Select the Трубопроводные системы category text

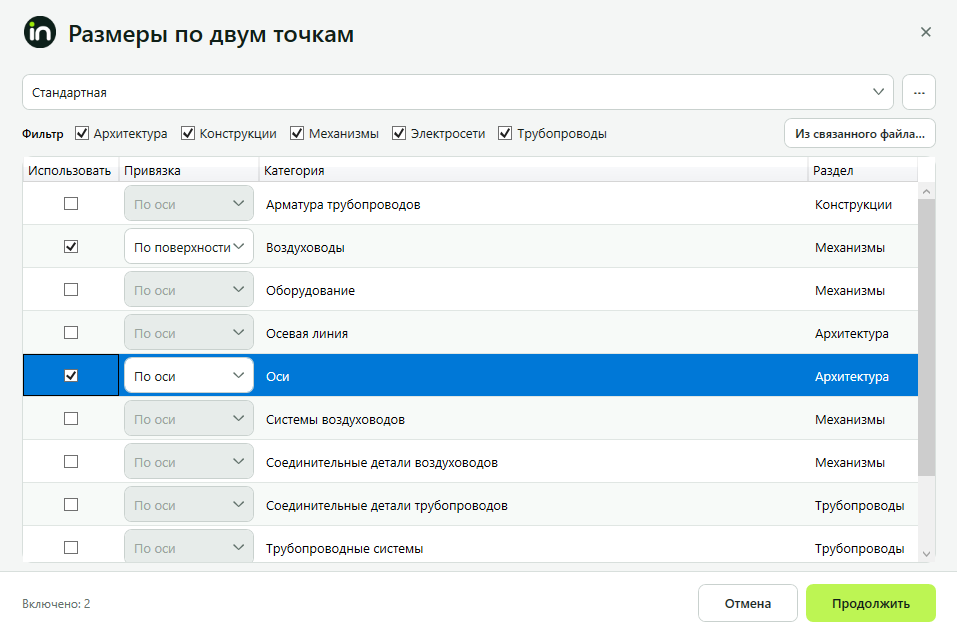click(344, 549)
